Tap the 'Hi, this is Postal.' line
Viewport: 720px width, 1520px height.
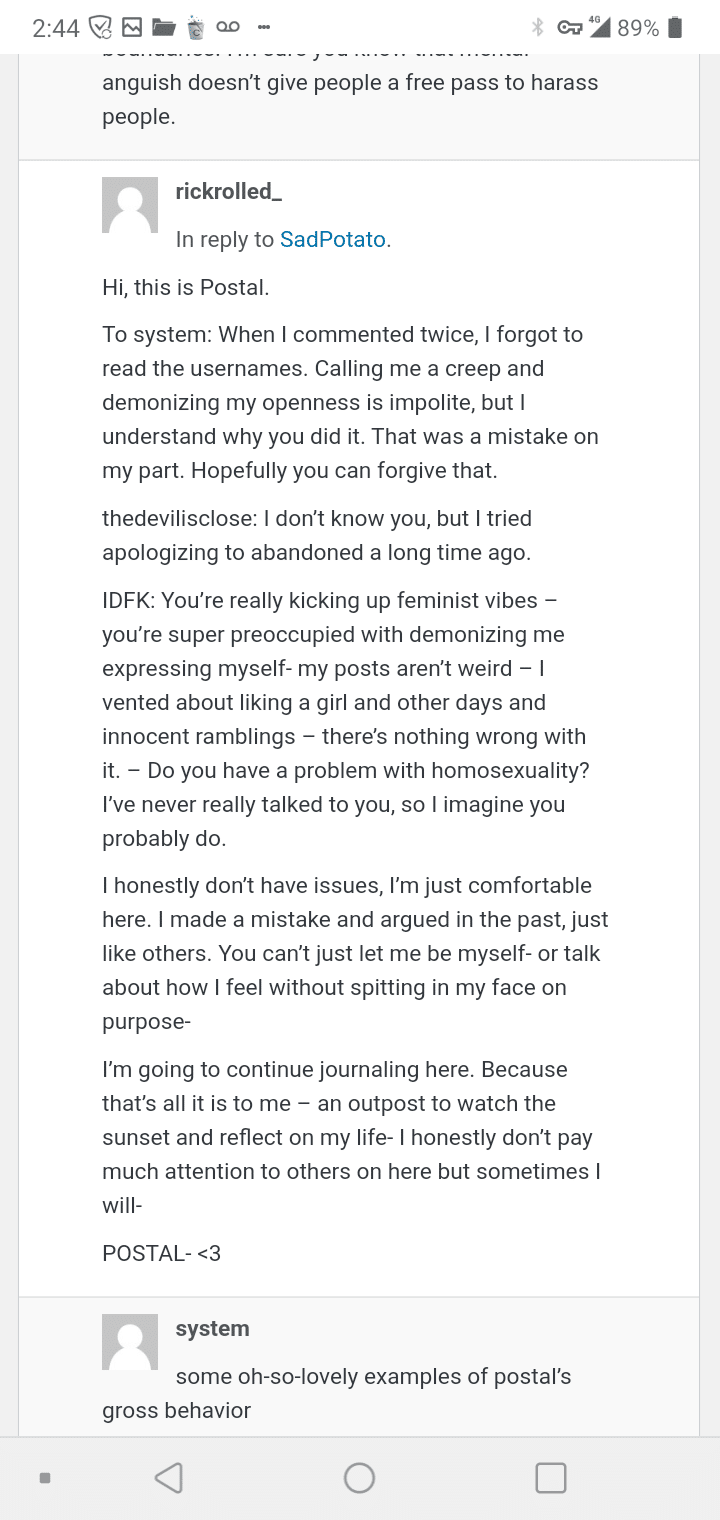pyautogui.click(x=186, y=288)
